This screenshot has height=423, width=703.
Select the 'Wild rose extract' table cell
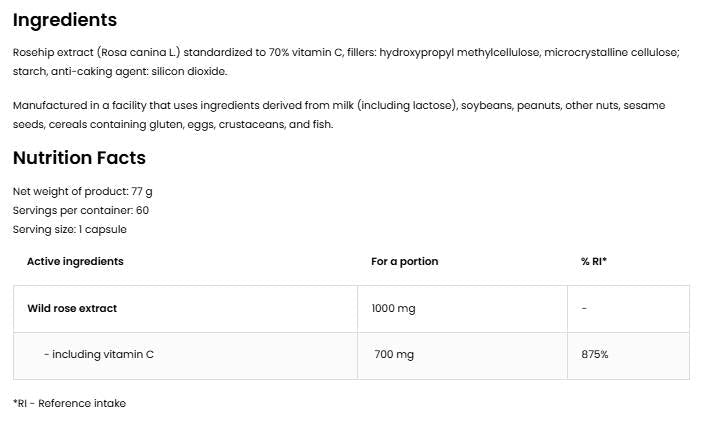pyautogui.click(x=72, y=308)
